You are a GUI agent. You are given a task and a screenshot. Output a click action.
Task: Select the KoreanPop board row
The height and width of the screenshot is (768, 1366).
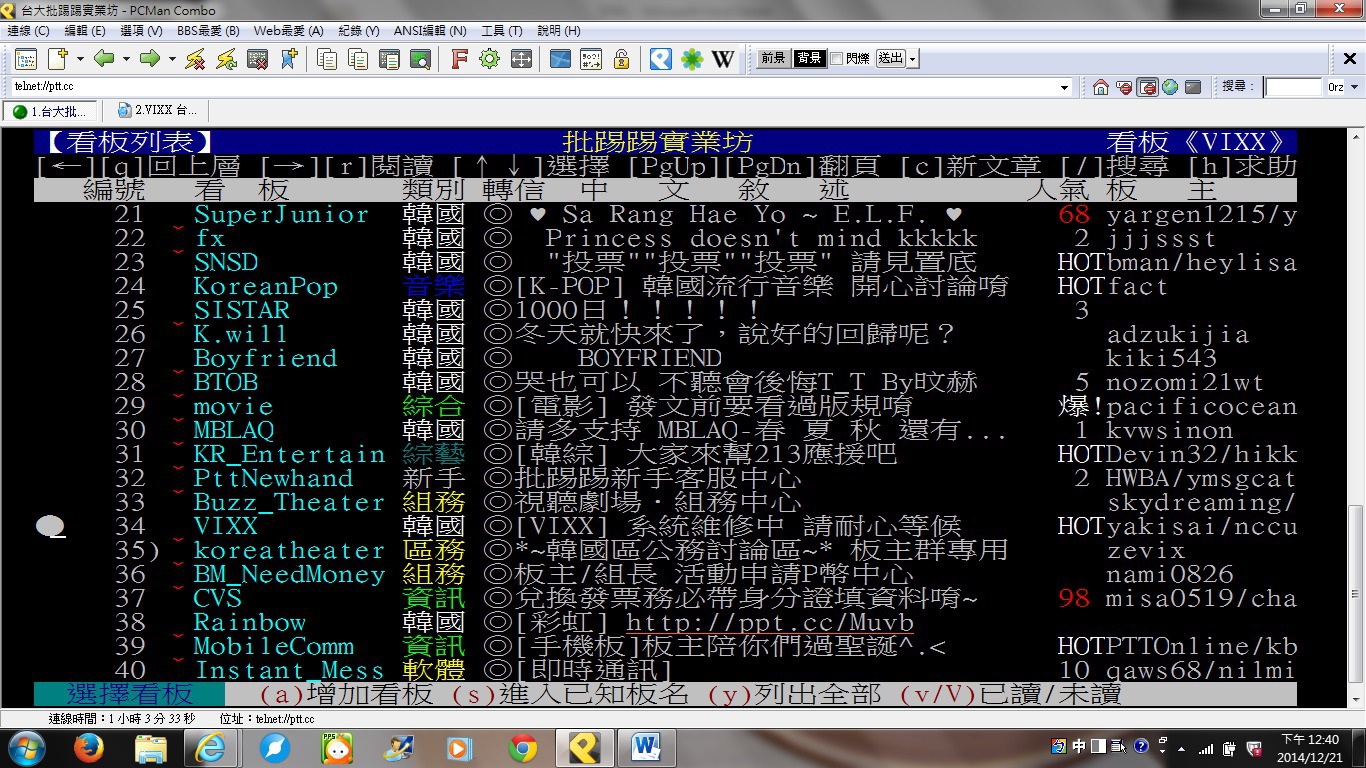[x=665, y=286]
